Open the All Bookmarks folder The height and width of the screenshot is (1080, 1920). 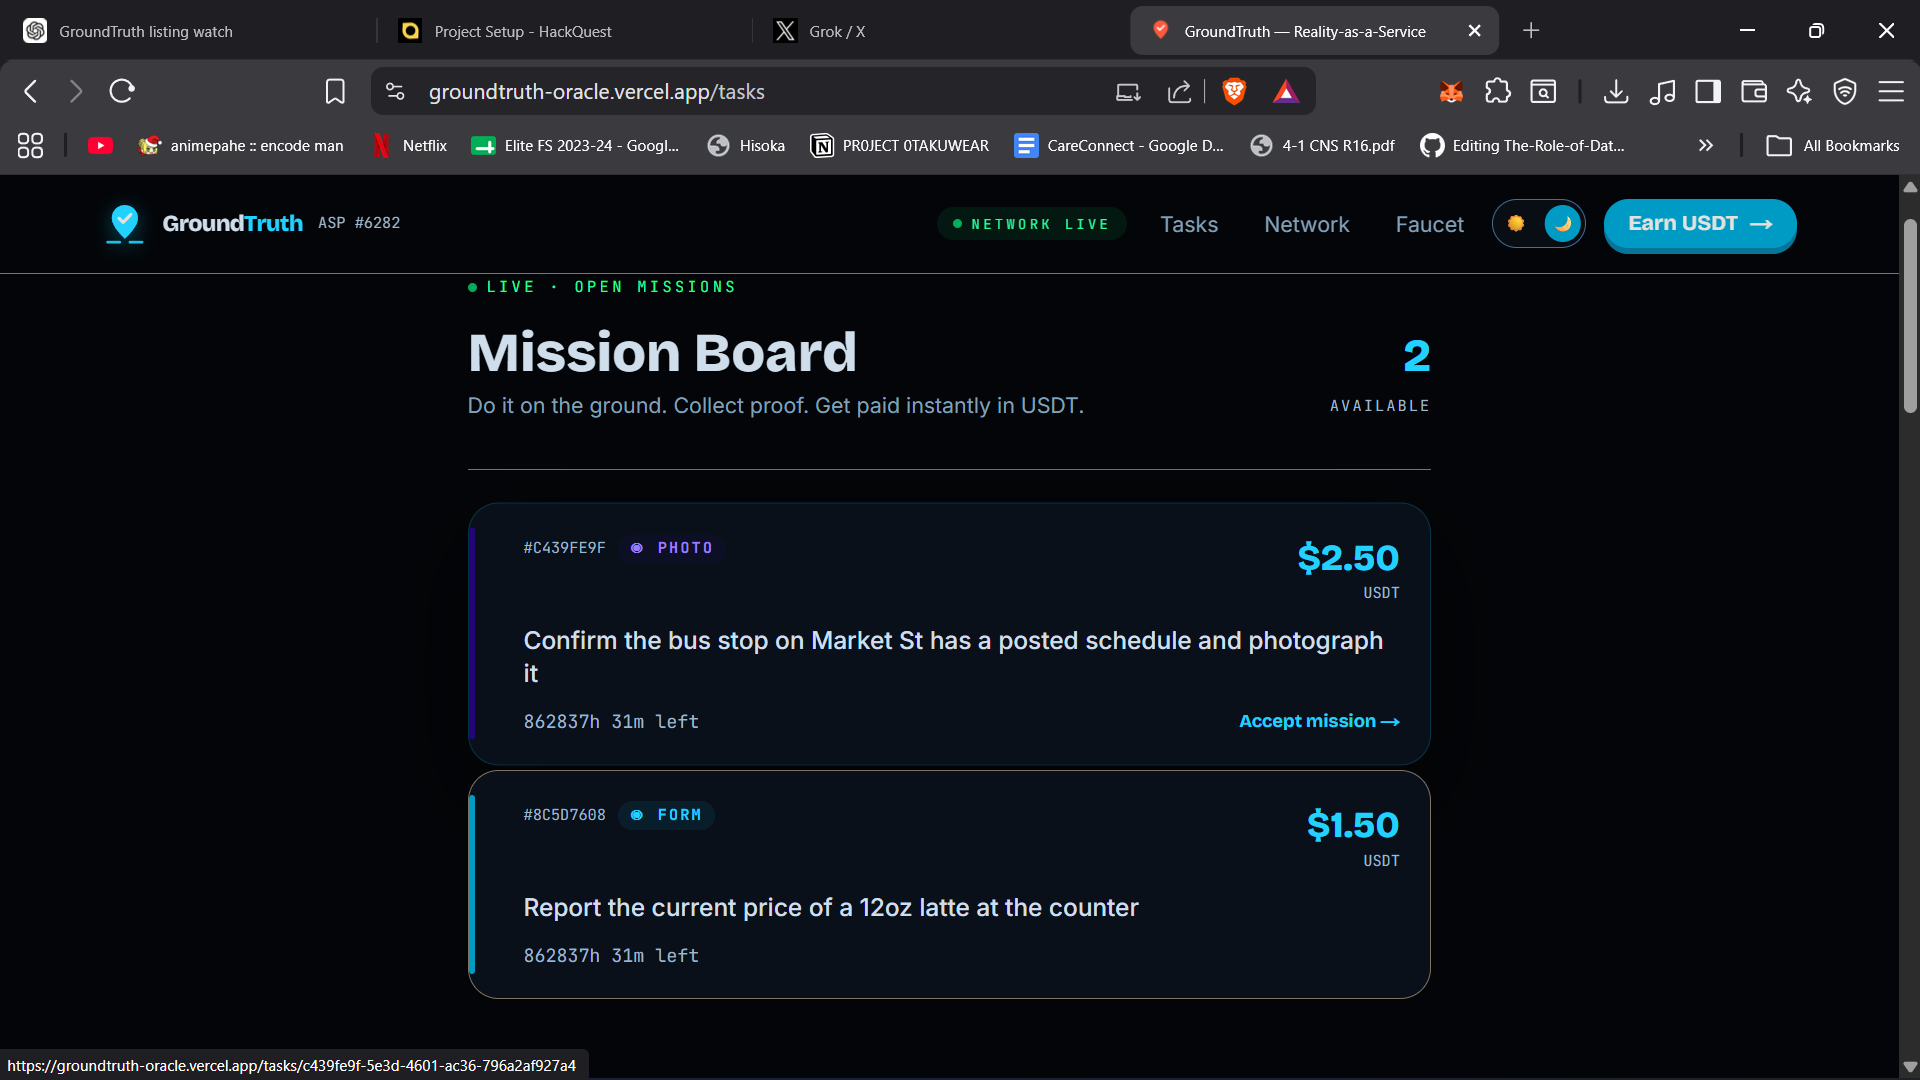(x=1833, y=146)
